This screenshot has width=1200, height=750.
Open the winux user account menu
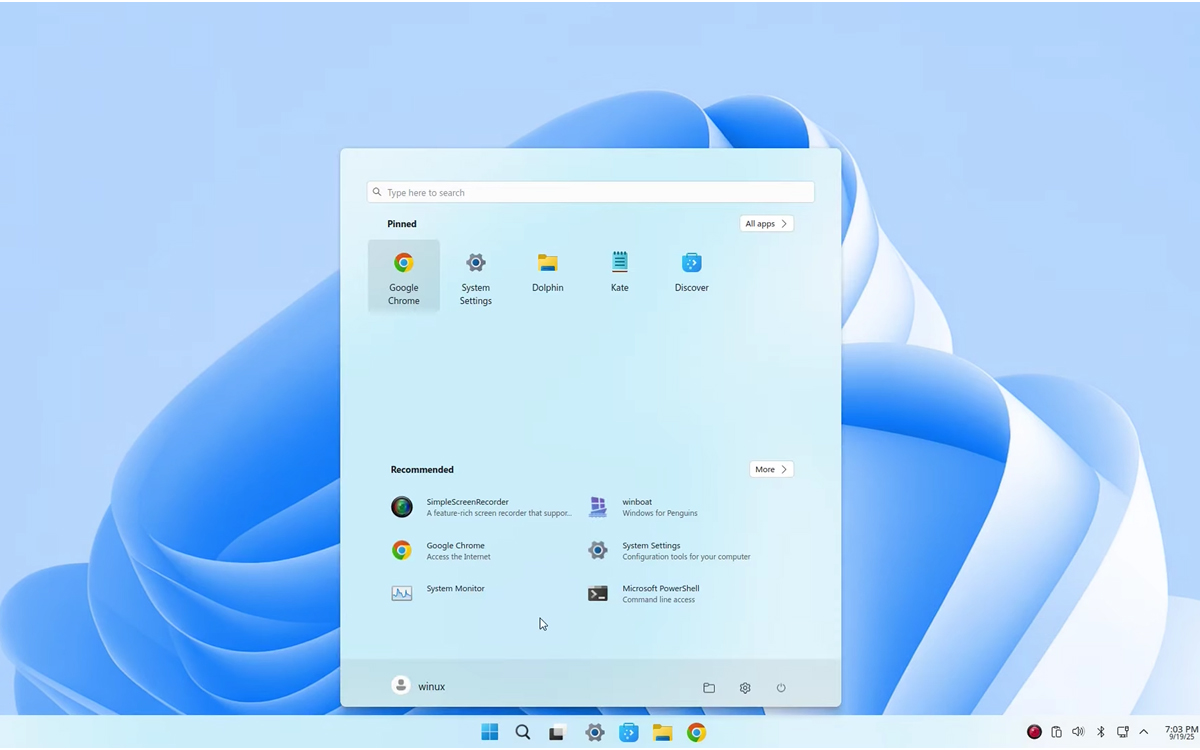(419, 686)
